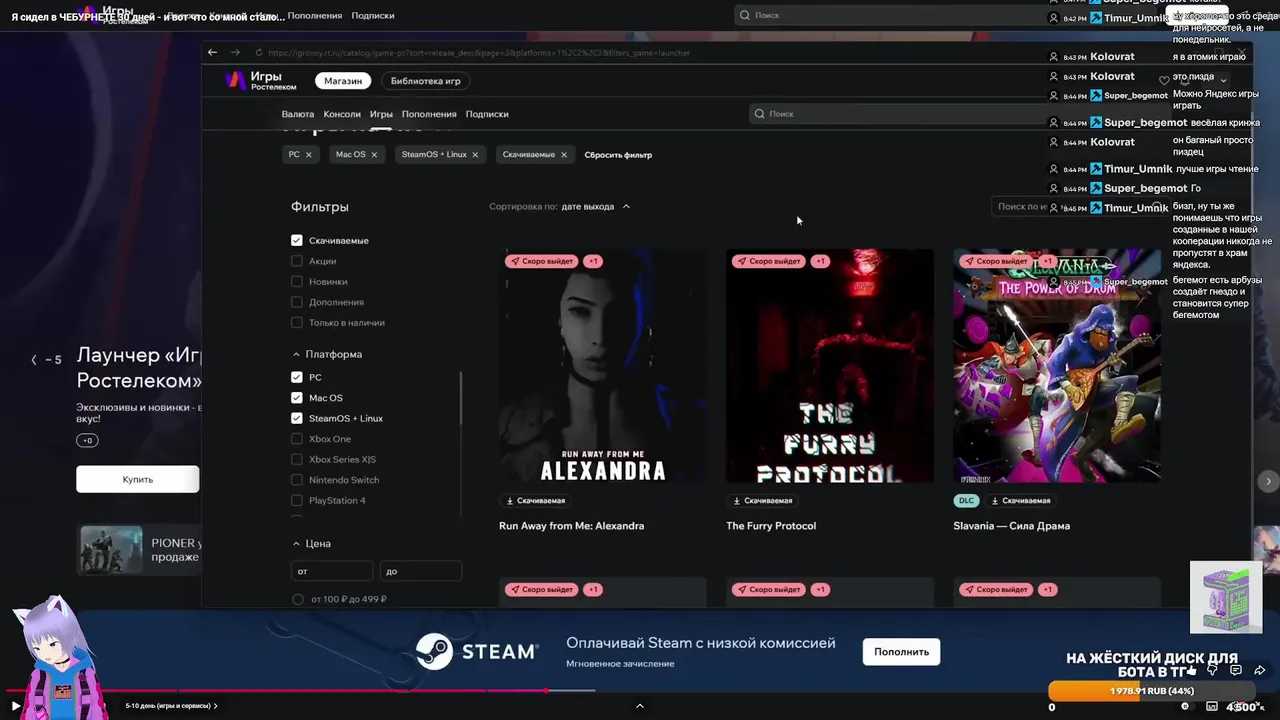Uncheck the Mac OS platform checkbox
This screenshot has height=720, width=1280.
[297, 398]
